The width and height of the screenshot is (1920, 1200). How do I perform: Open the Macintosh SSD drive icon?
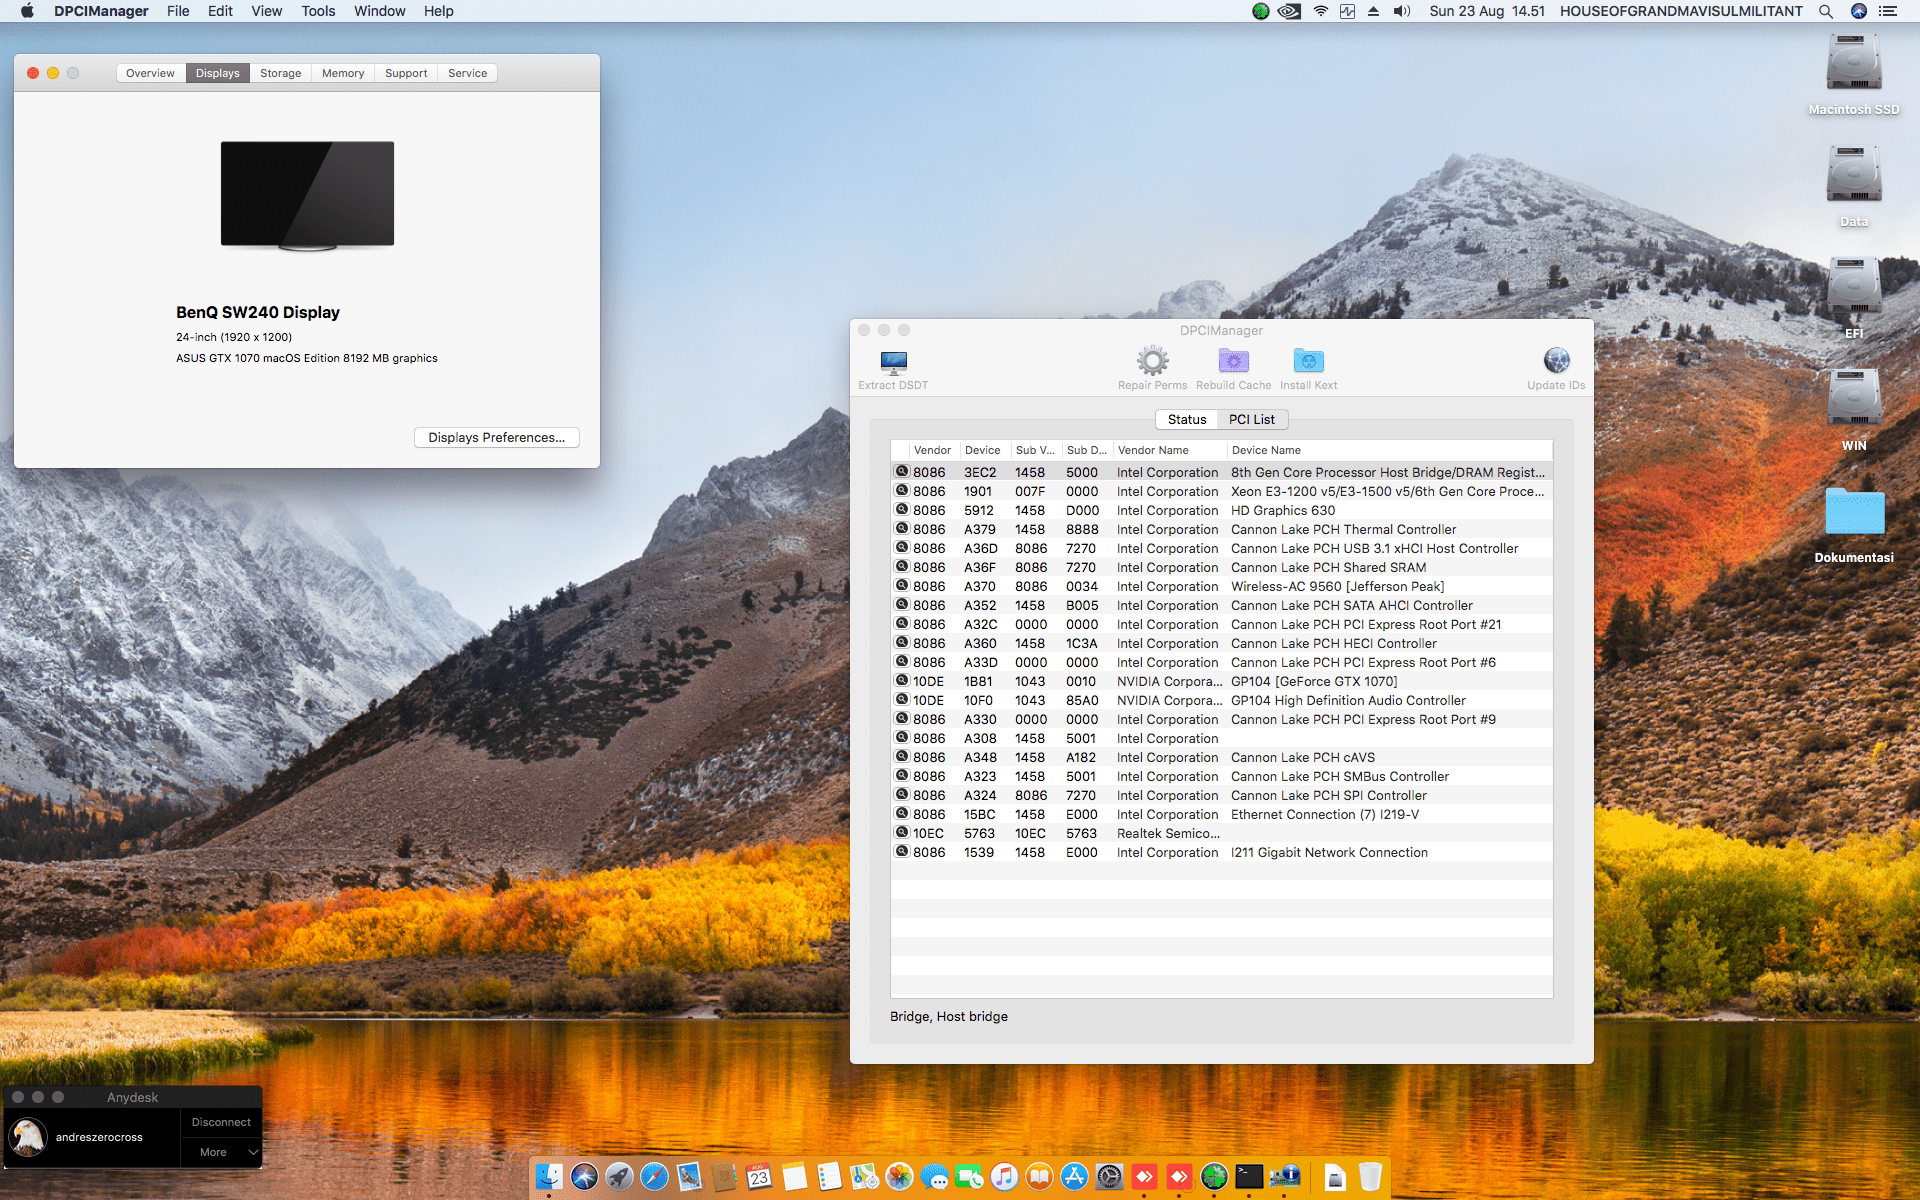[x=1853, y=64]
